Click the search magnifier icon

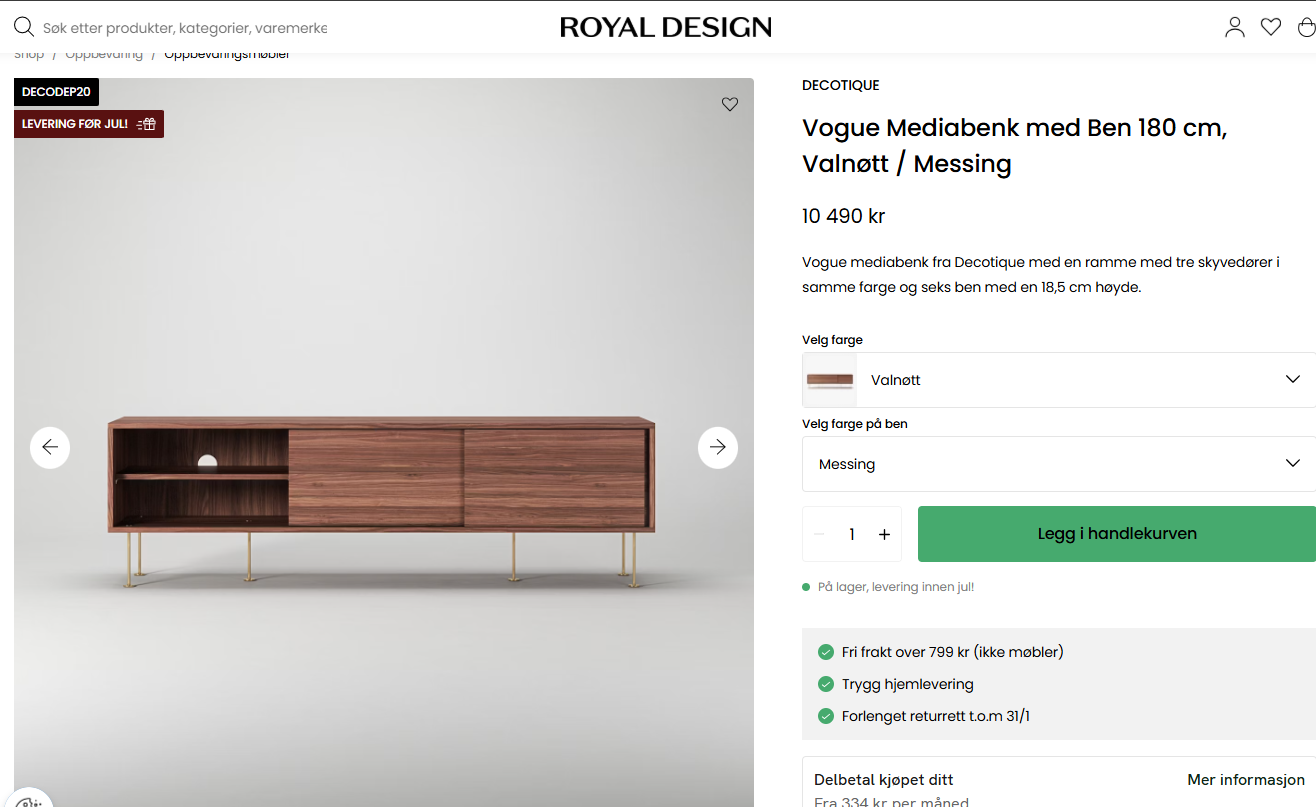23,27
